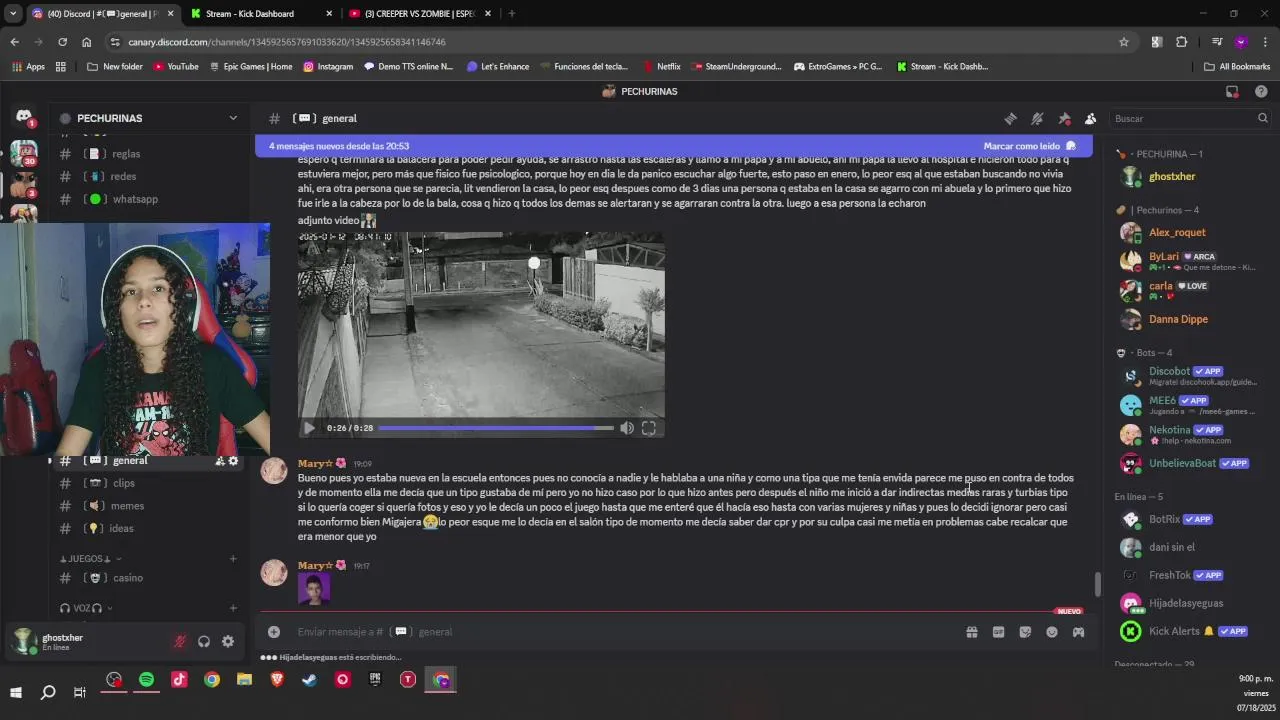Toggle video volume speaker icon

tap(627, 428)
